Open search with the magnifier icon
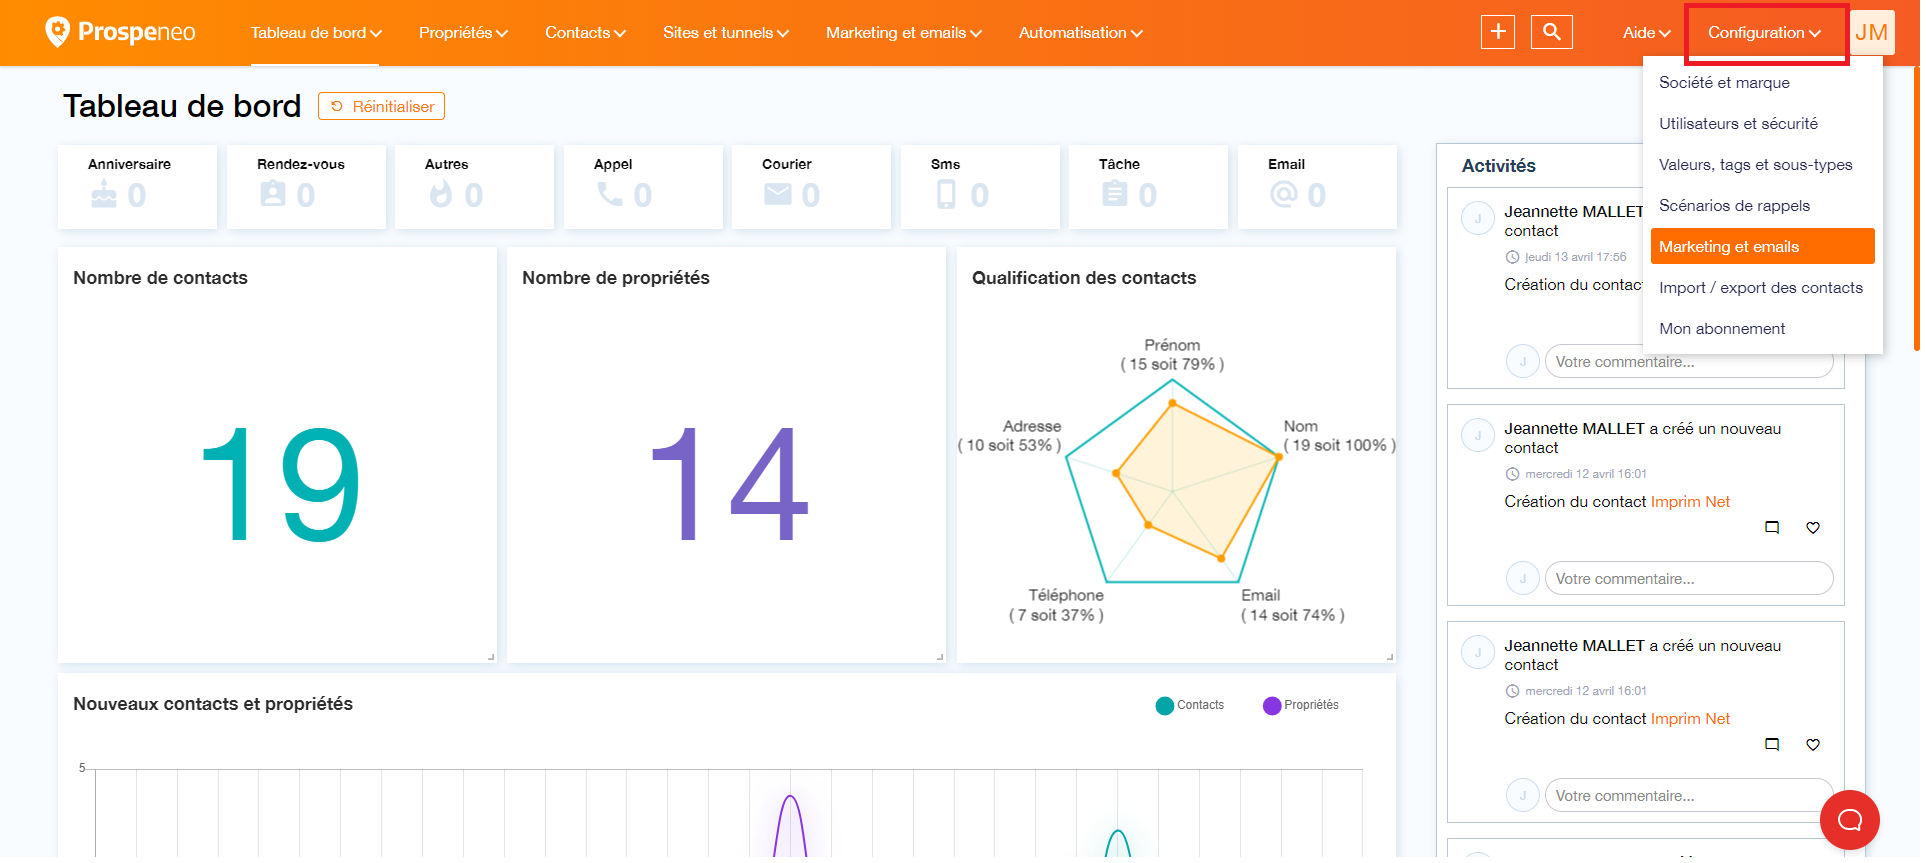Screen dimensions: 1926x863 [1552, 32]
